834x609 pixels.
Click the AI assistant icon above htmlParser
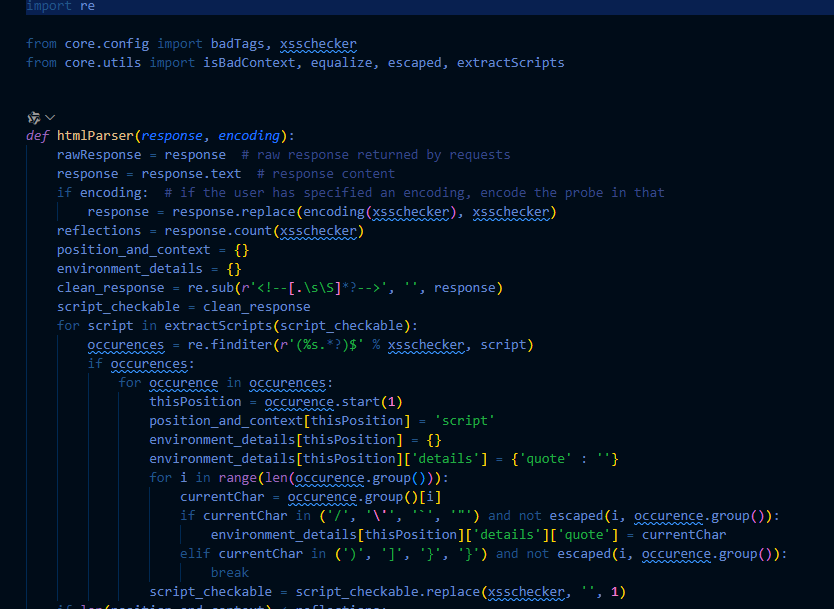pyautogui.click(x=34, y=118)
